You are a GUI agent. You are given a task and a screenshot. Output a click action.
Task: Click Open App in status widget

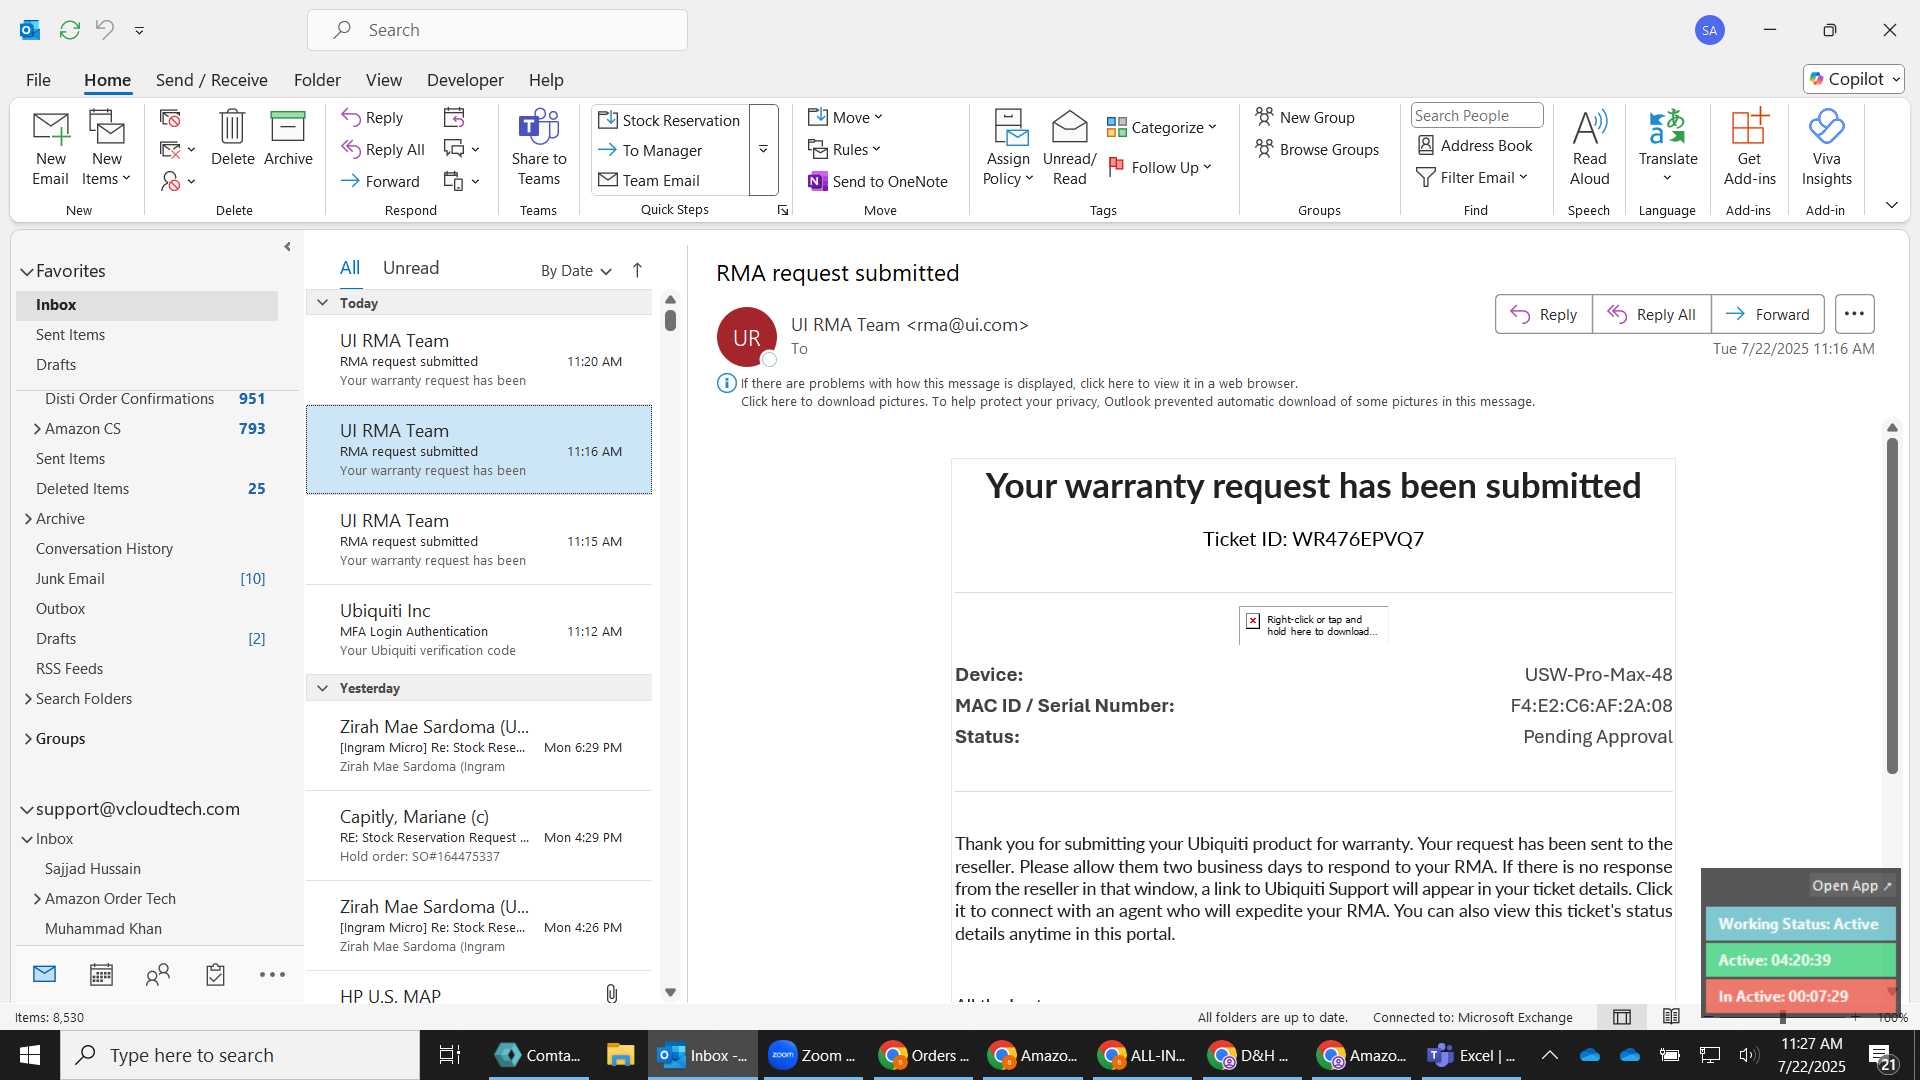click(x=1851, y=886)
